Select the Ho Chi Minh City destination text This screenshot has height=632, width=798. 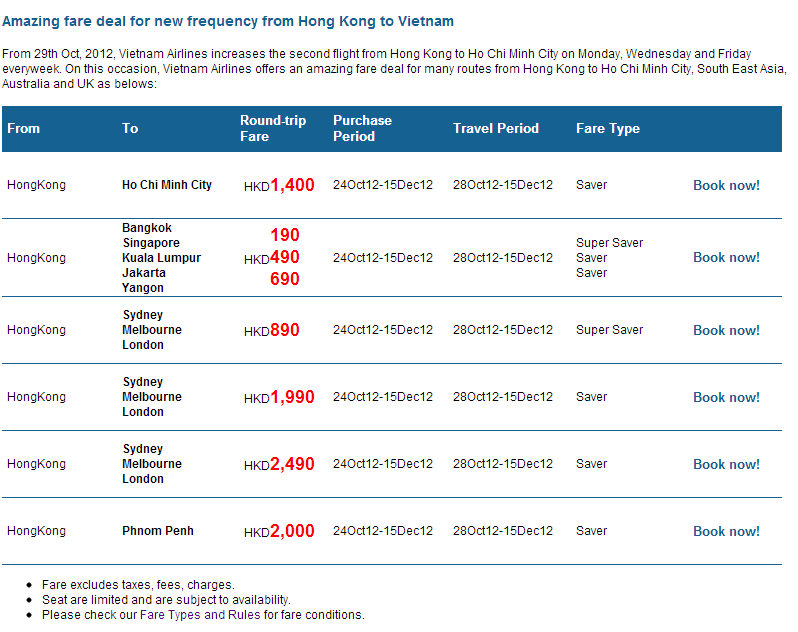click(167, 185)
